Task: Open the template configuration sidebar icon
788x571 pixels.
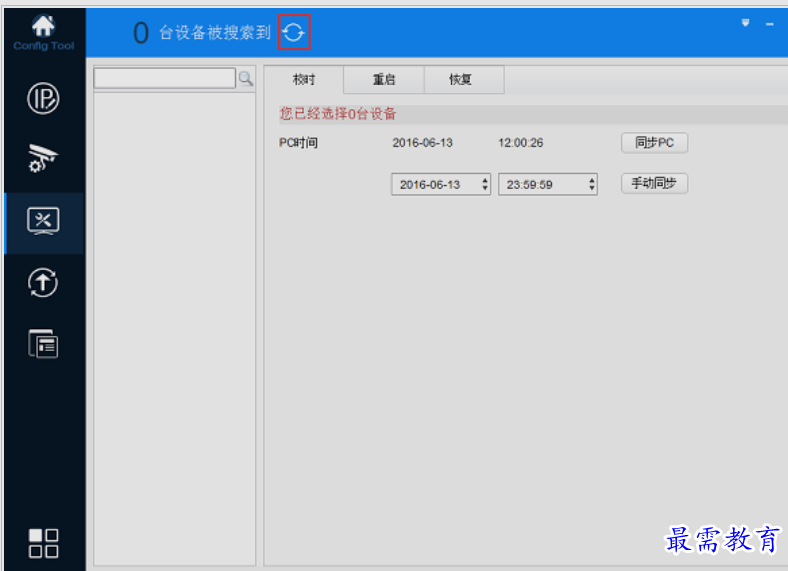Action: point(43,344)
